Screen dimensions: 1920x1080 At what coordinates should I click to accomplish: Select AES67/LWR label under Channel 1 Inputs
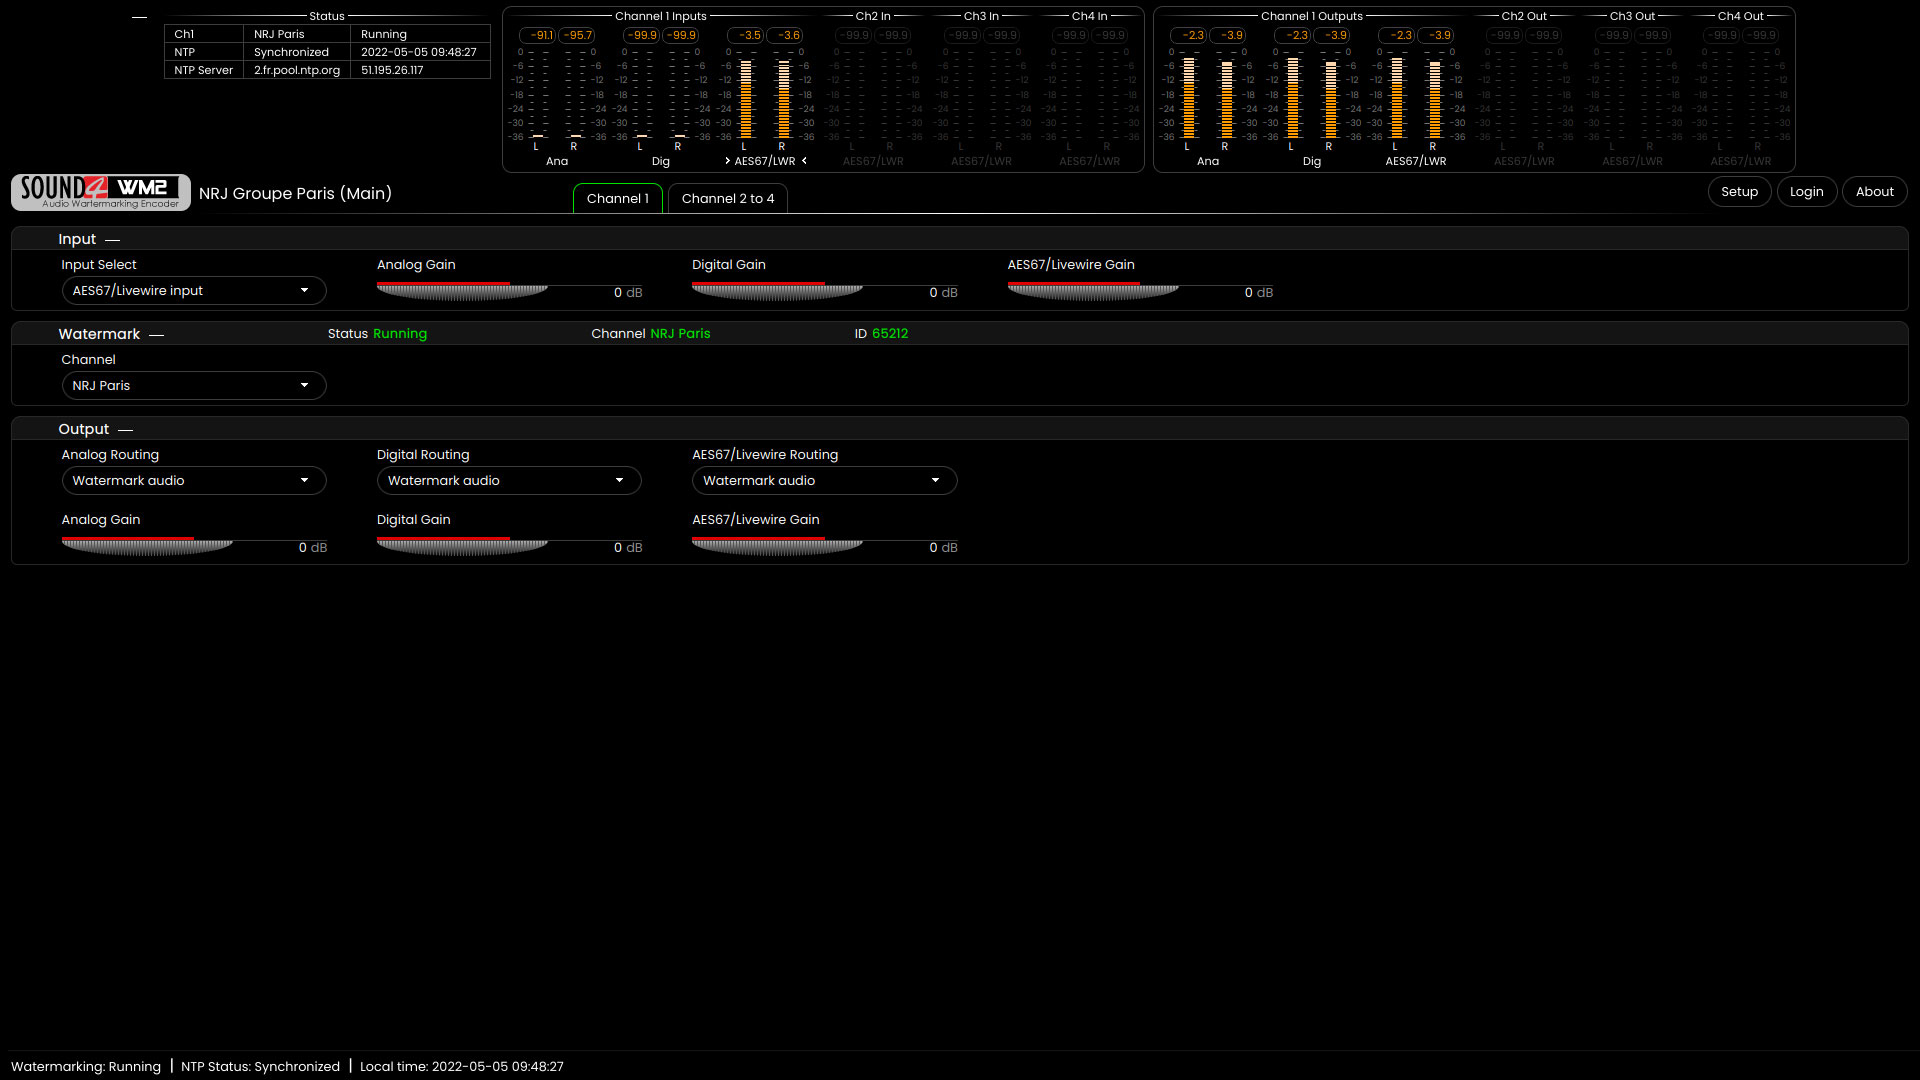pyautogui.click(x=765, y=161)
